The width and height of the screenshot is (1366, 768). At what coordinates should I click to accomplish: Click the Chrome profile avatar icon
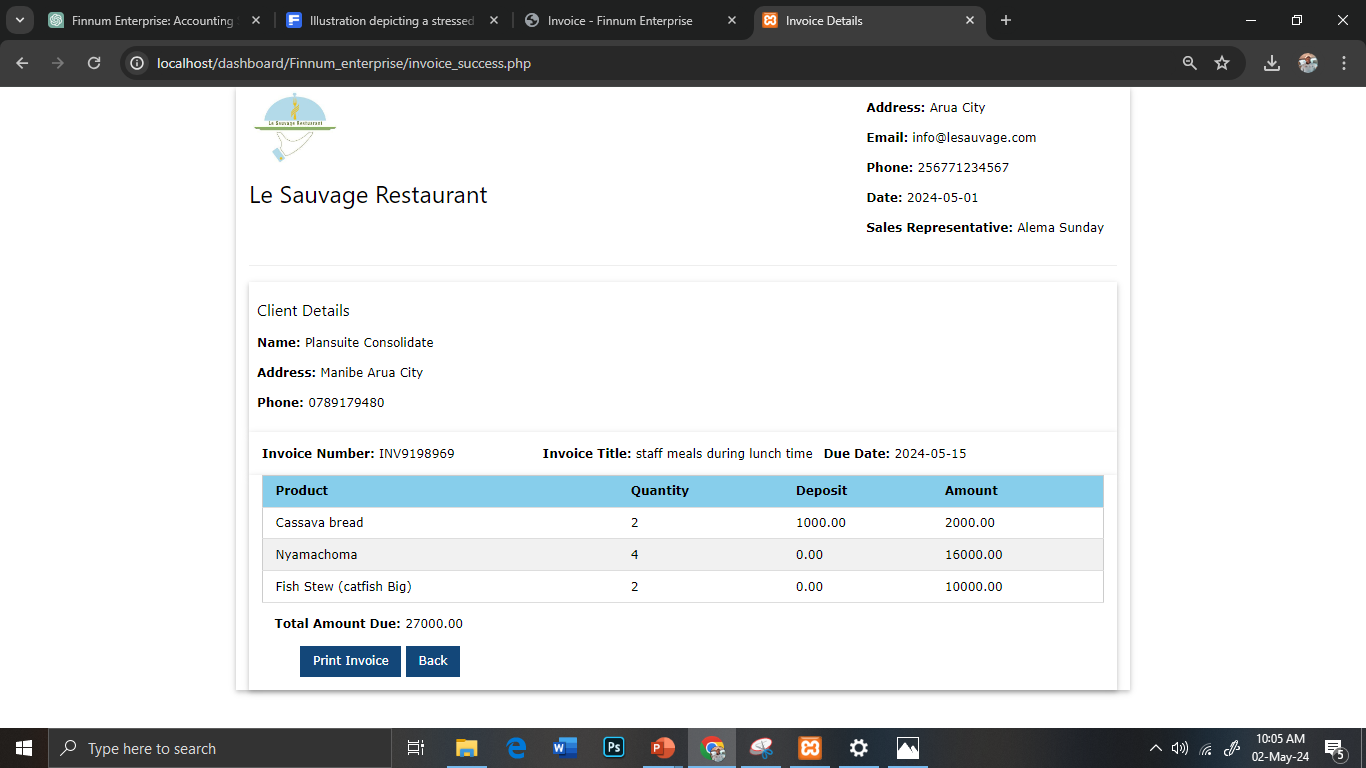(1308, 63)
